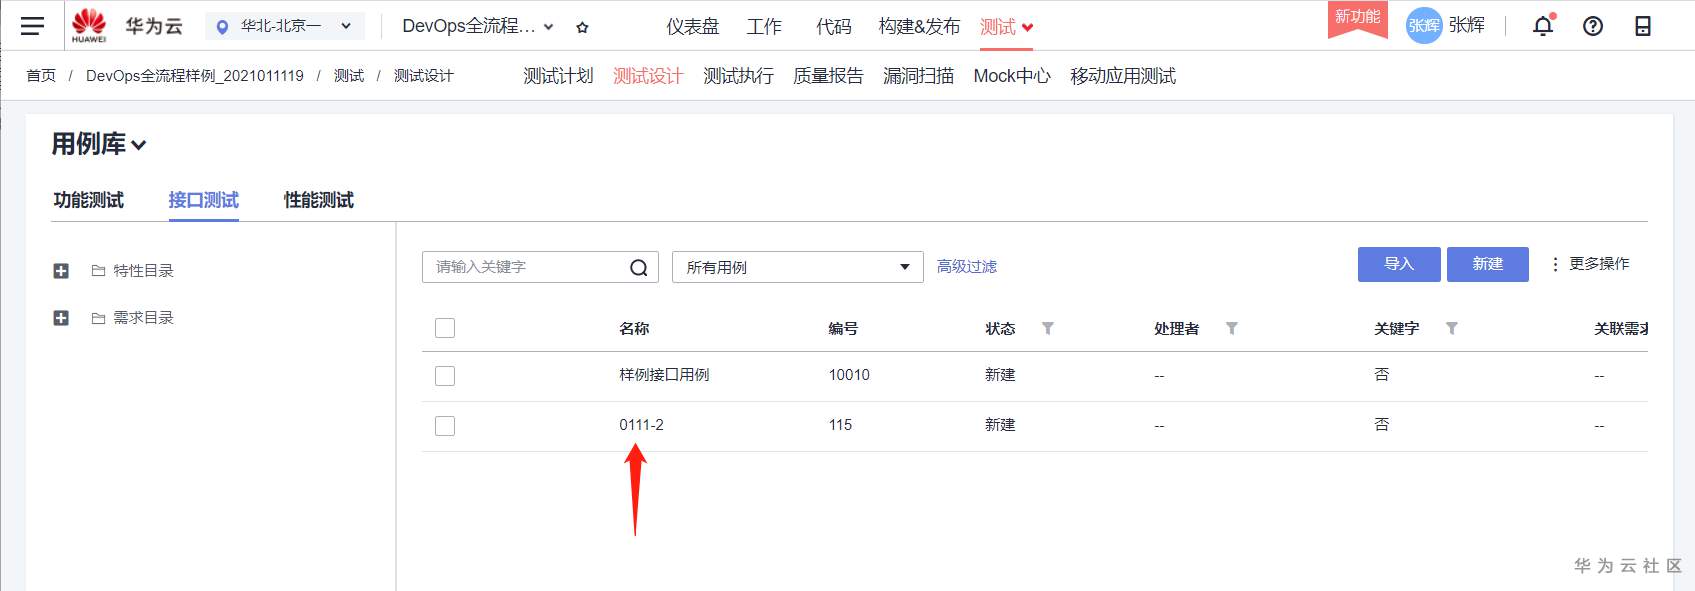Open DevOps全流程样例_2021011119 breadcrumb
The width and height of the screenshot is (1695, 591).
(195, 76)
